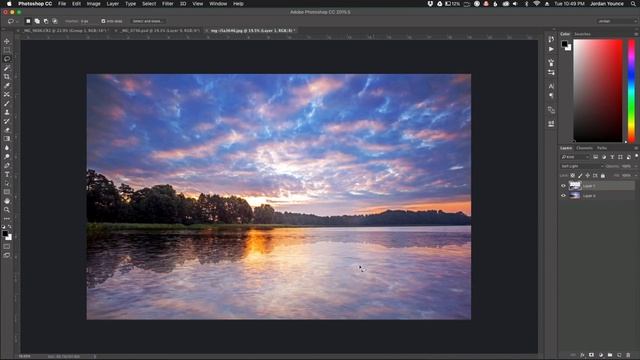Image resolution: width=640 pixels, height=360 pixels.
Task: Choose Subtract from selection mode
Action: pyautogui.click(x=46, y=21)
